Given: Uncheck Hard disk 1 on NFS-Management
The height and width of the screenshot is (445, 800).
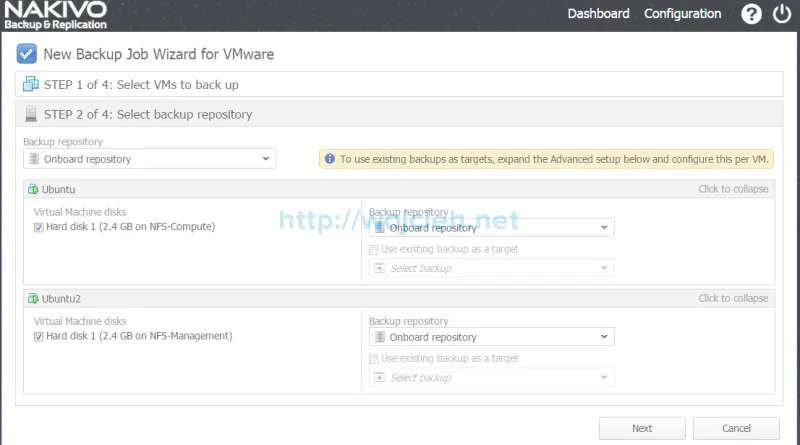Looking at the screenshot, I should (x=39, y=337).
